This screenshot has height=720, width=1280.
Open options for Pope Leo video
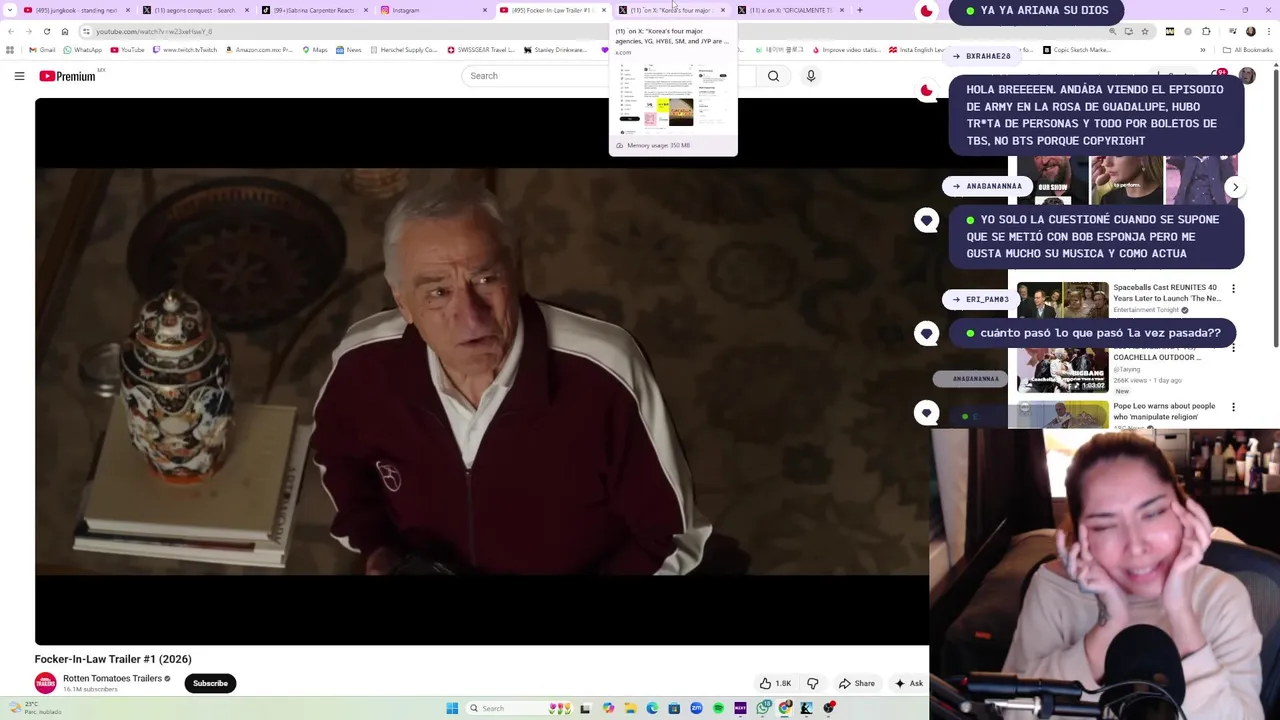coord(1233,407)
